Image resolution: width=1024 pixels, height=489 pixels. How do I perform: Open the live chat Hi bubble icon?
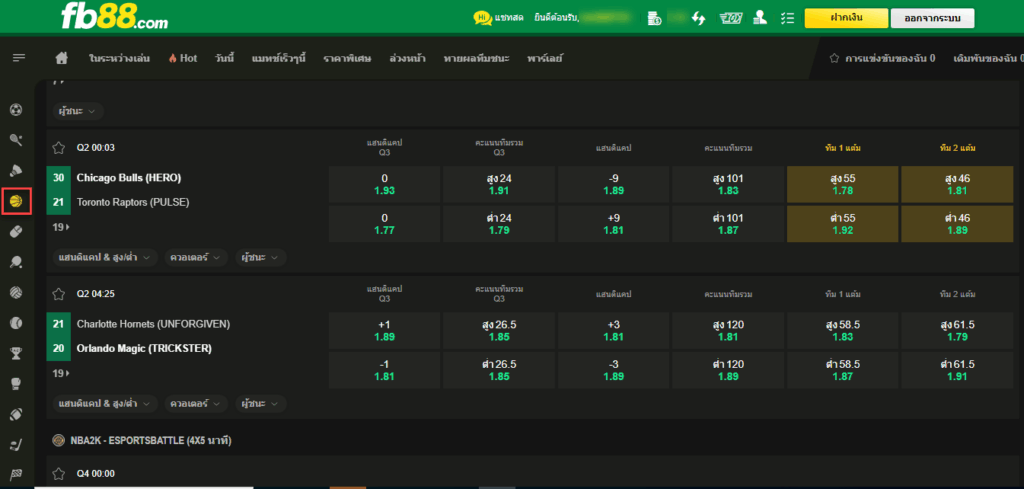pyautogui.click(x=483, y=18)
